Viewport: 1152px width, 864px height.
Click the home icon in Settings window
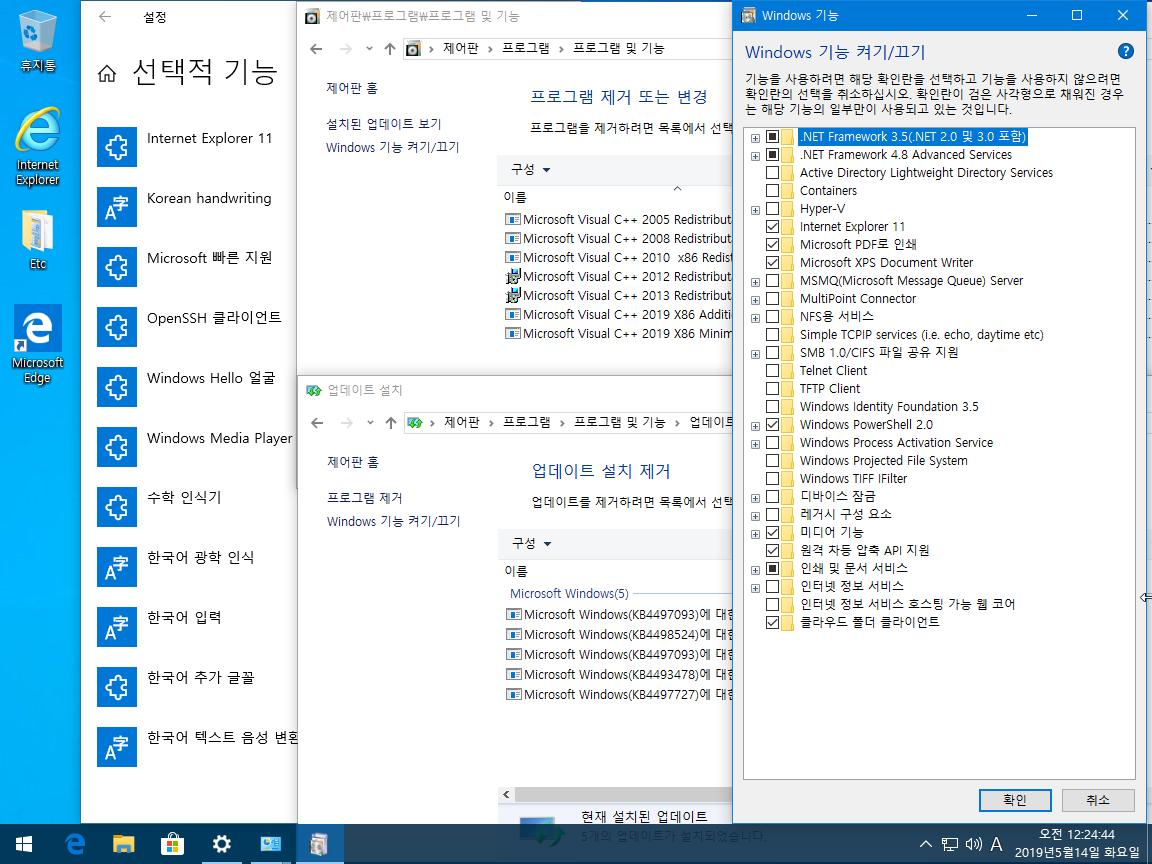tap(107, 73)
